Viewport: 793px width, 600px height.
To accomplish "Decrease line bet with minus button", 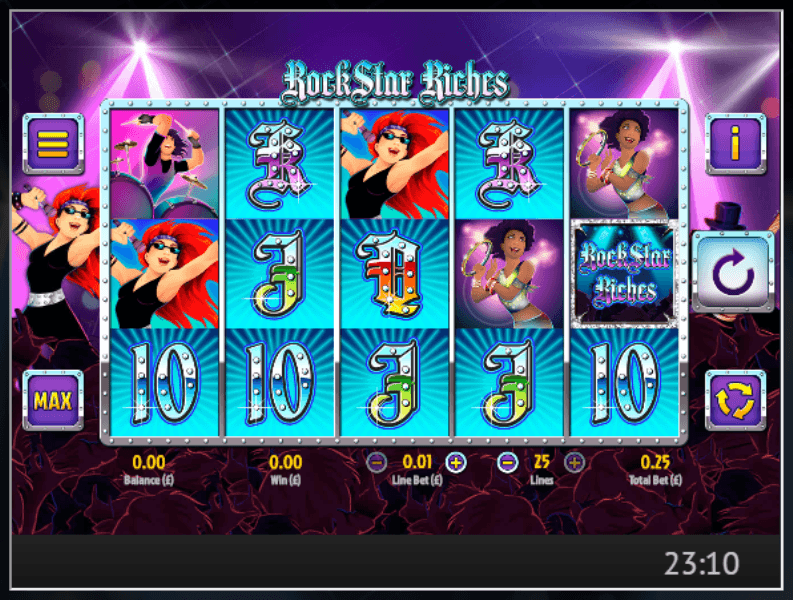I will pos(377,462).
